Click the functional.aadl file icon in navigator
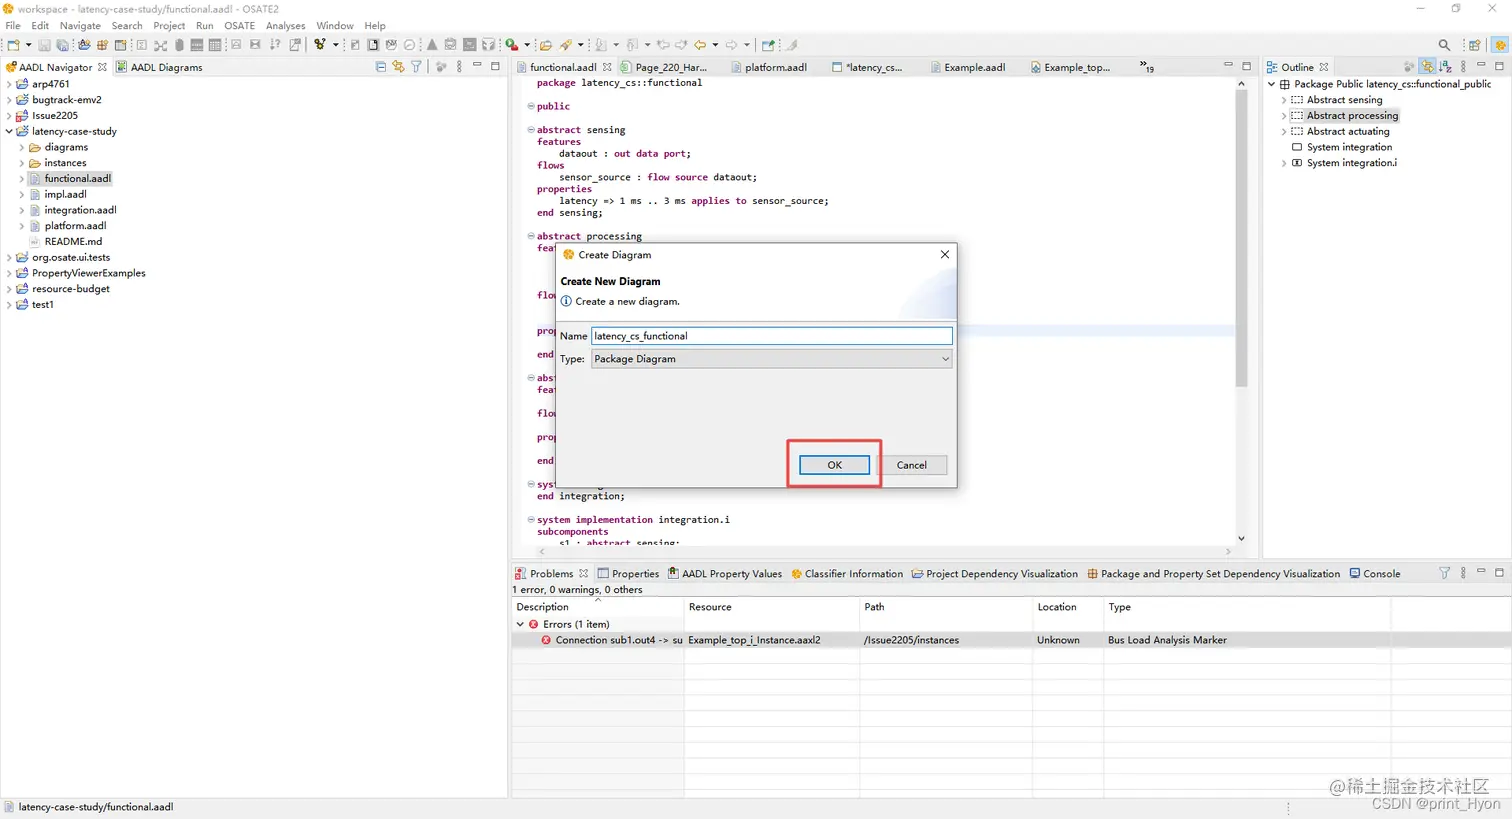 point(35,179)
